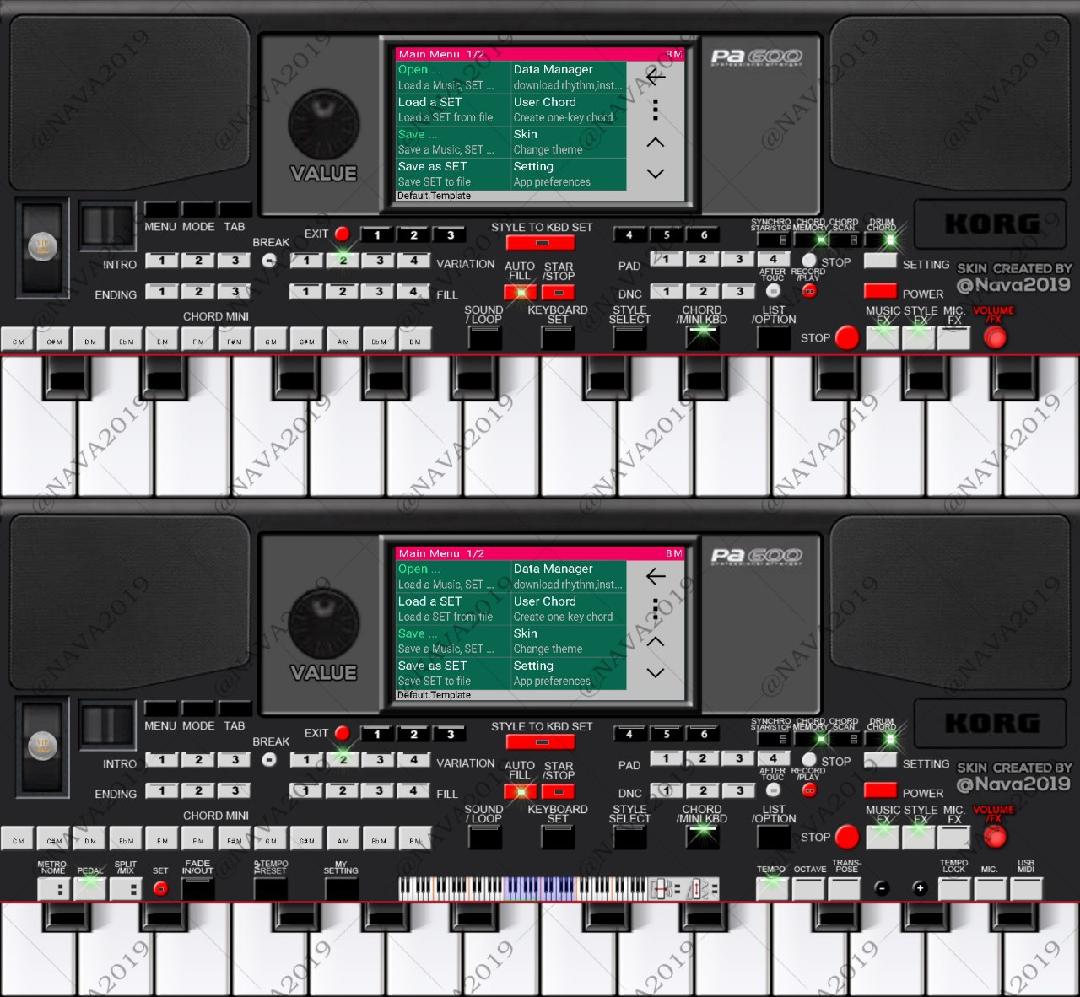Toggle the METRONOME button
The height and width of the screenshot is (997, 1080).
[52, 888]
